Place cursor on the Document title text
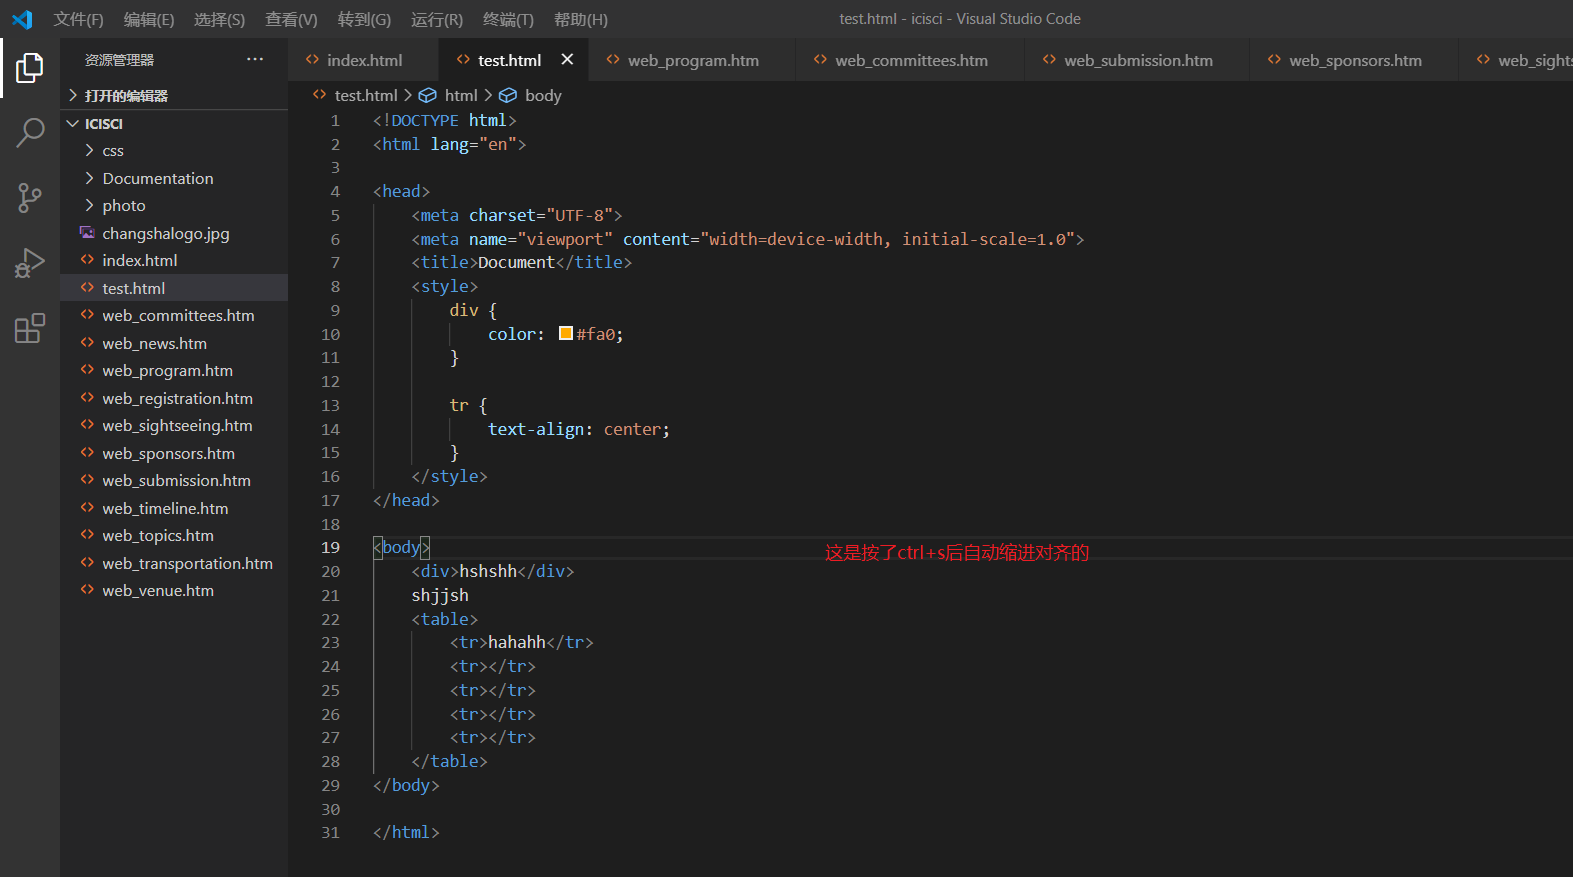Screen dimensions: 1573x877 516,262
